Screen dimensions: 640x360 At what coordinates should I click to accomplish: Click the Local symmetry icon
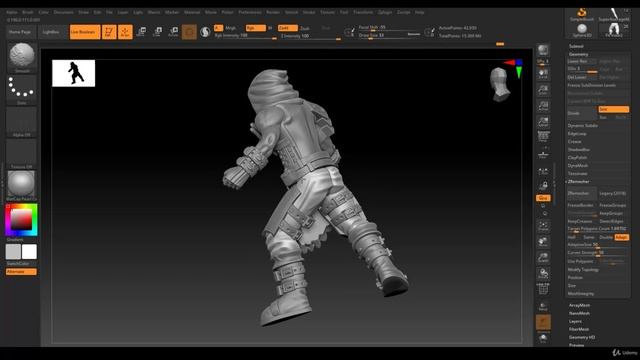543,172
